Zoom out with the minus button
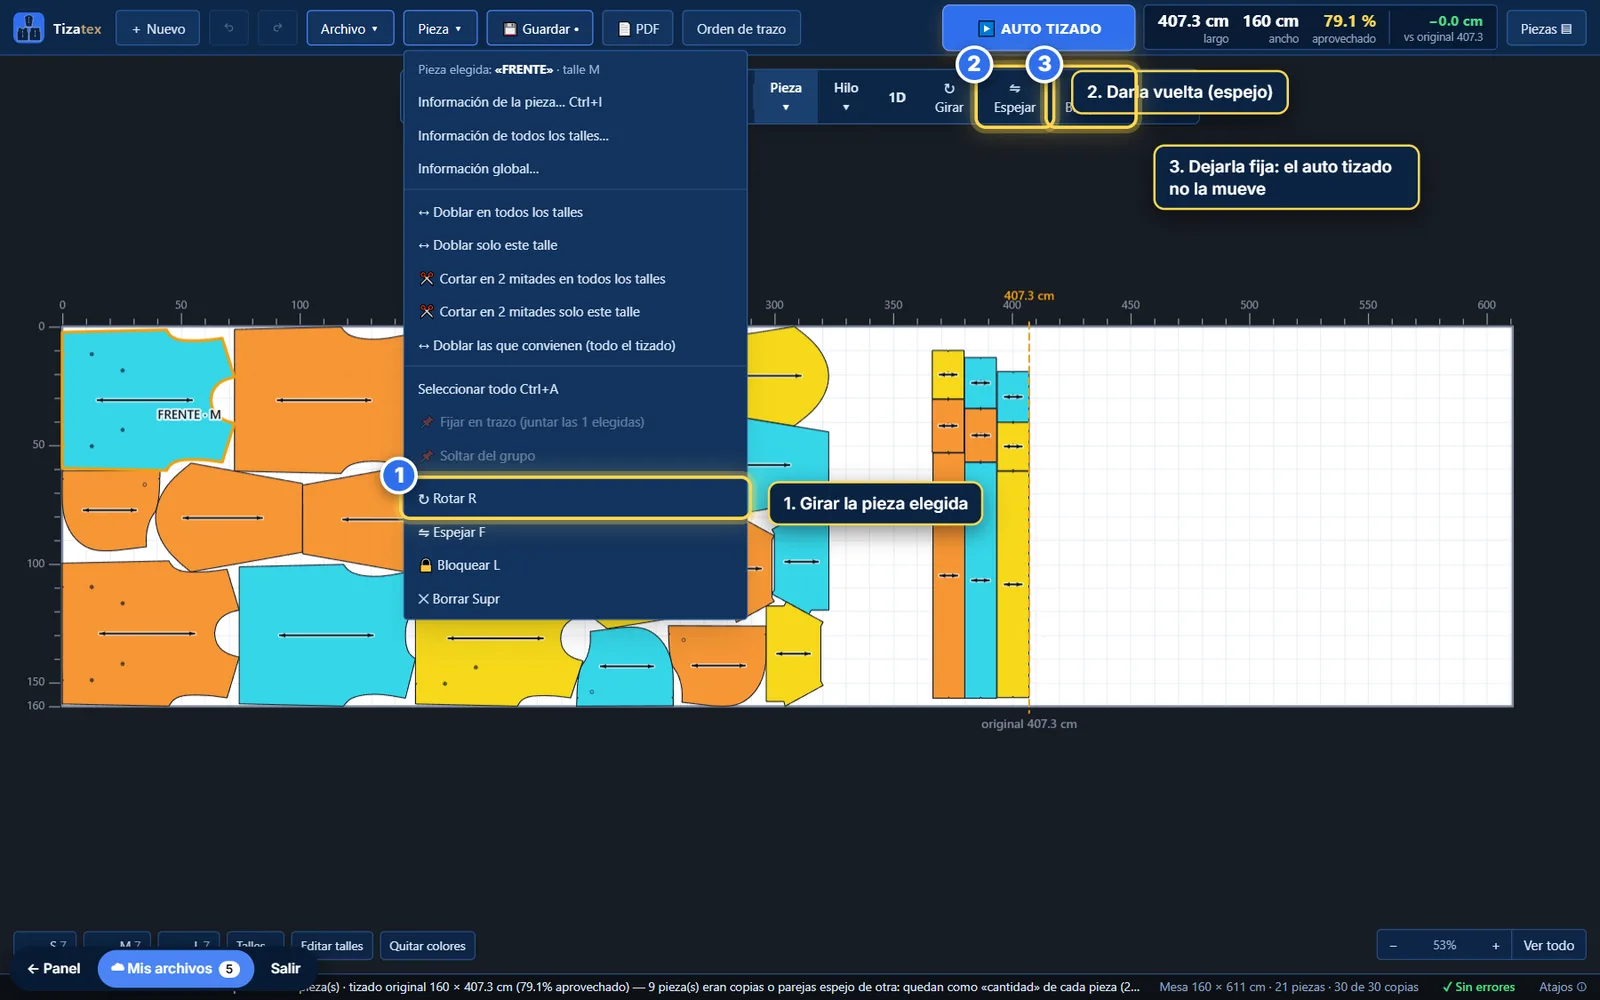This screenshot has height=1000, width=1600. pos(1393,945)
